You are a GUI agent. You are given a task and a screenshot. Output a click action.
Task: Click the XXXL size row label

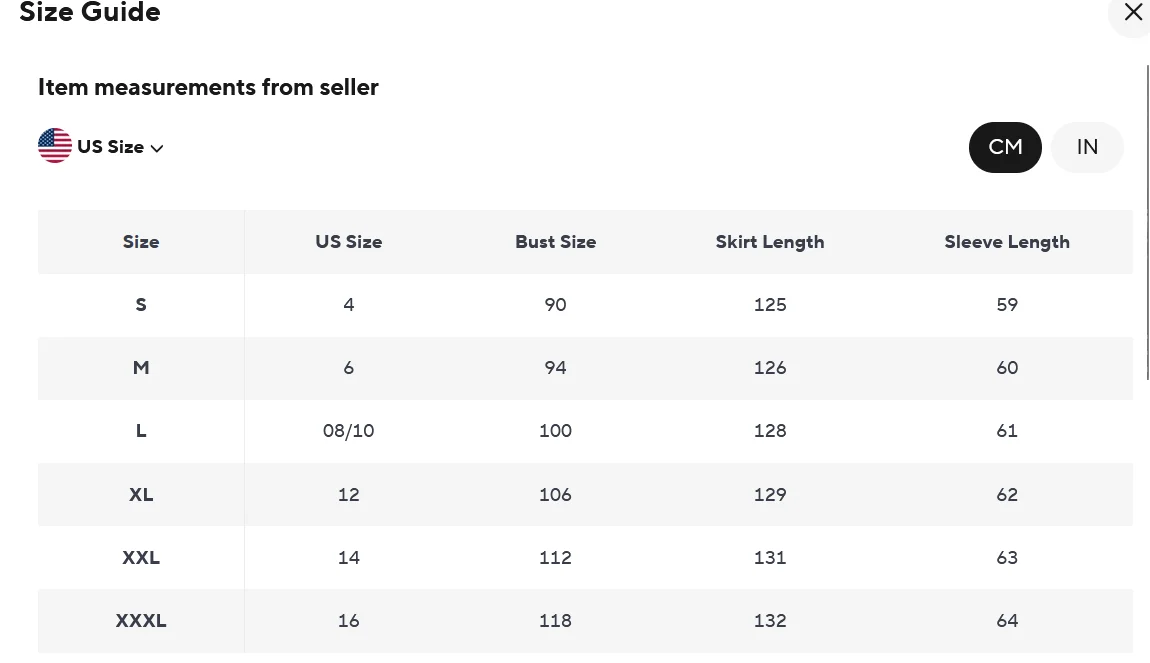(141, 620)
